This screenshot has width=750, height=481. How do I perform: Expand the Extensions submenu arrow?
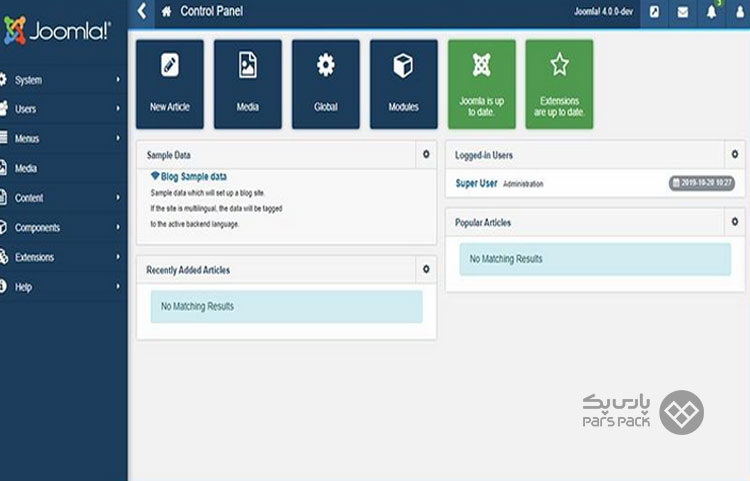click(118, 257)
